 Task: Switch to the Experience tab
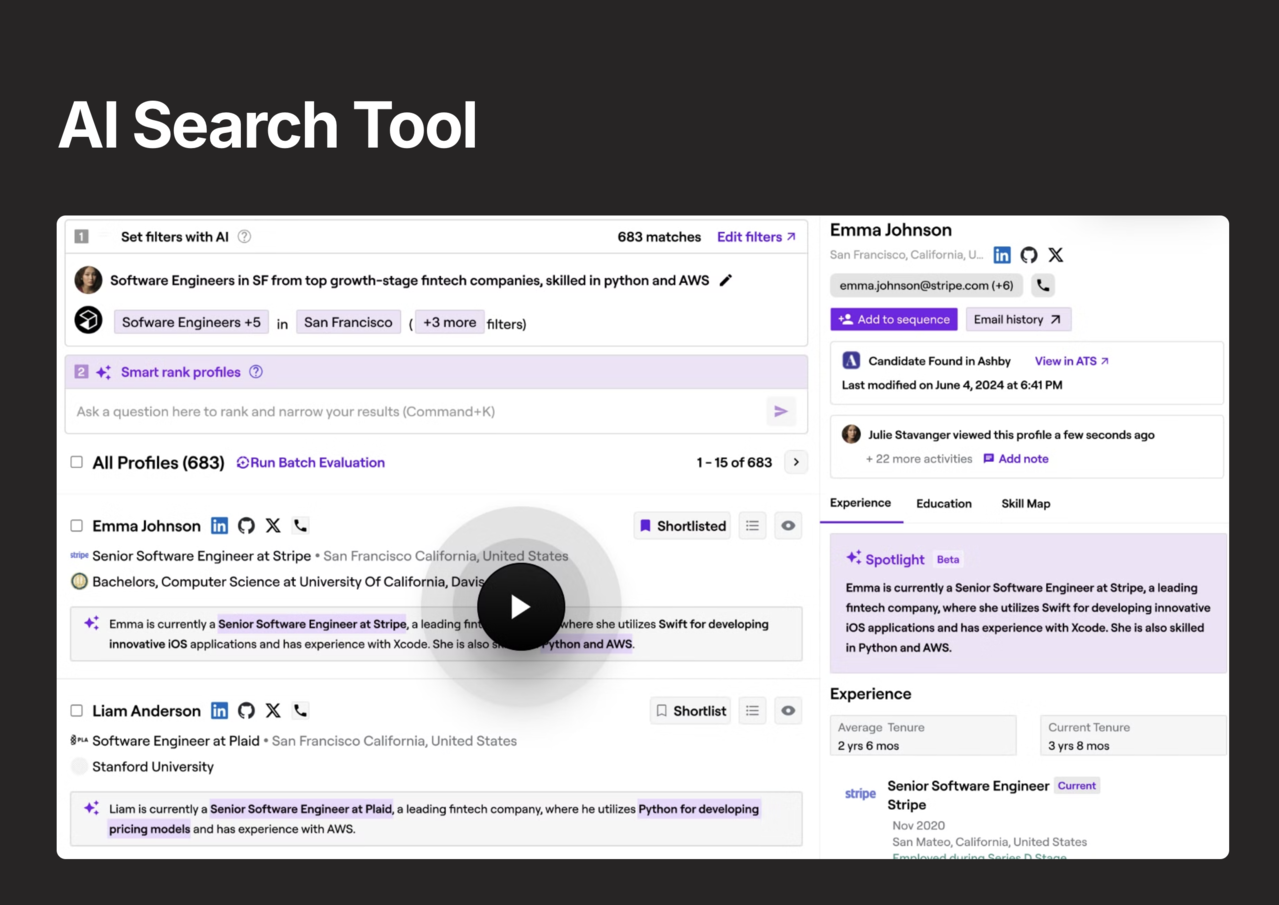point(860,503)
